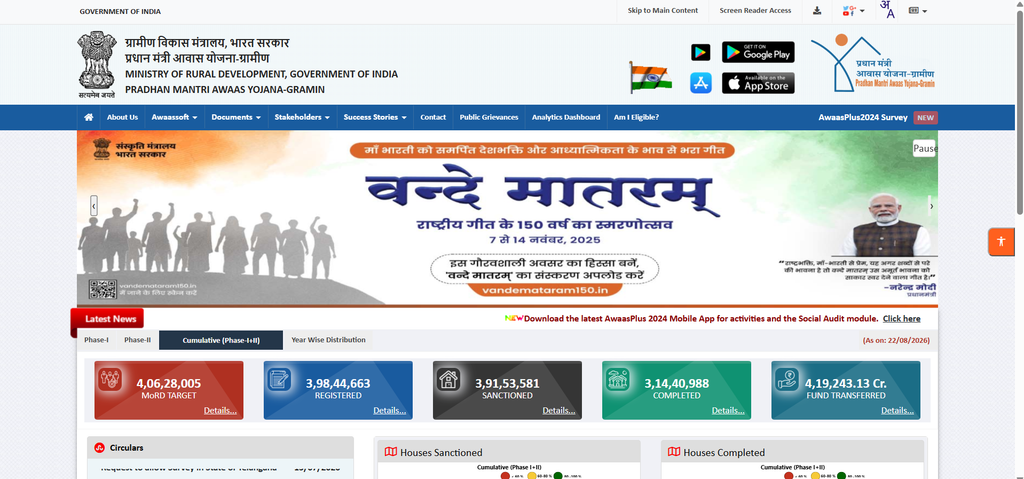The width and height of the screenshot is (1024, 479).
Task: Click the '3,14,40,988' completed count
Action: (676, 384)
